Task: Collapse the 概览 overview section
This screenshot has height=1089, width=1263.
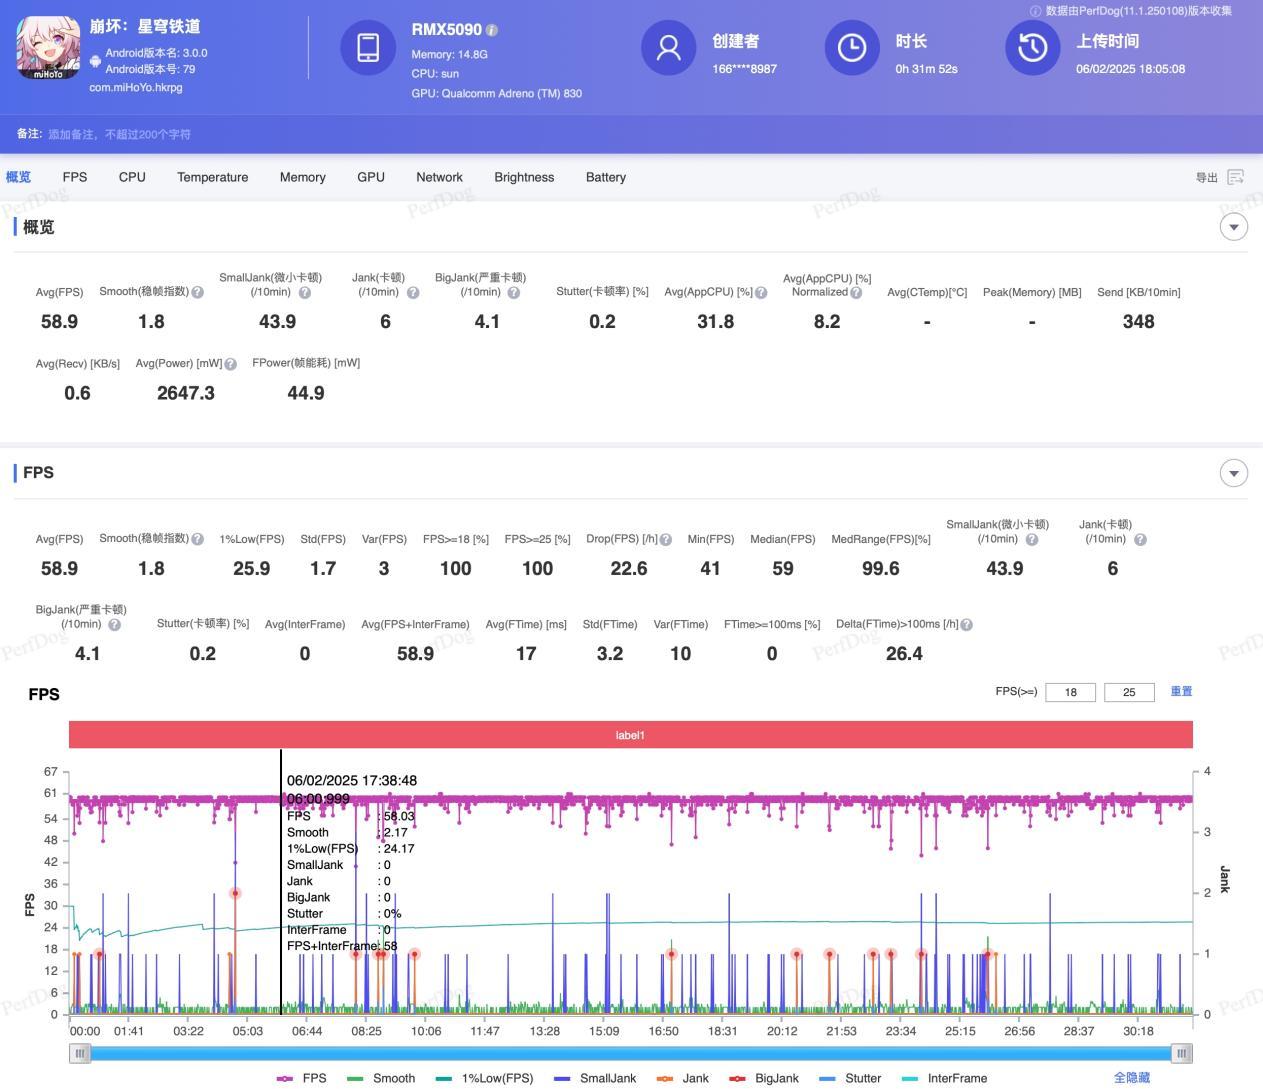Action: (x=1234, y=227)
